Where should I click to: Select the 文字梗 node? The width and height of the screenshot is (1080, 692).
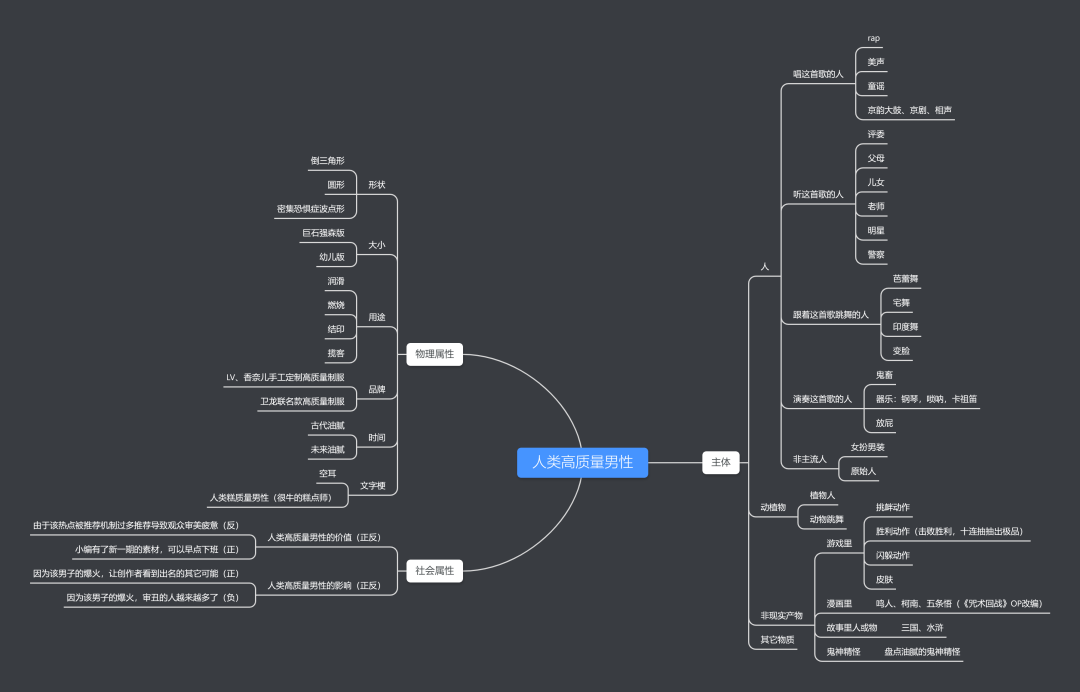[373, 486]
